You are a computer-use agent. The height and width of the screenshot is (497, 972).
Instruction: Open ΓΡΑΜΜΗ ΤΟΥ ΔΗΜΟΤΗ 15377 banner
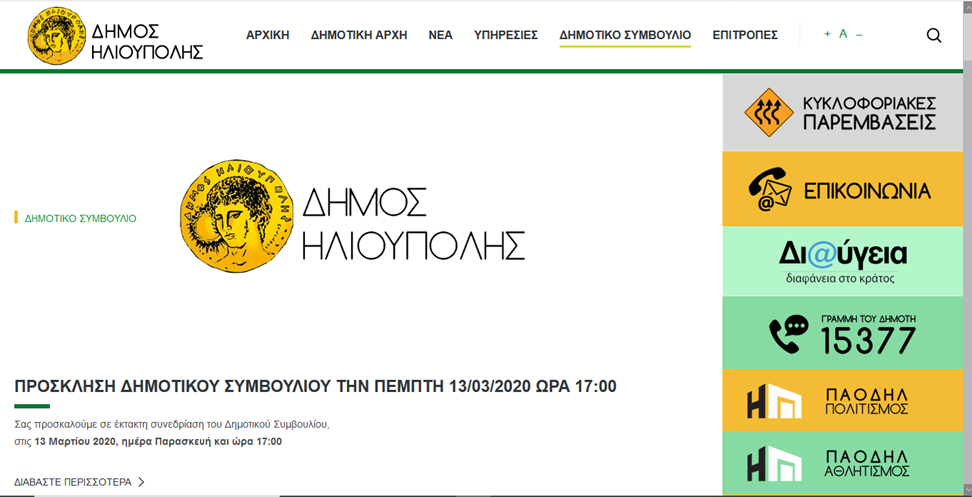tap(842, 333)
